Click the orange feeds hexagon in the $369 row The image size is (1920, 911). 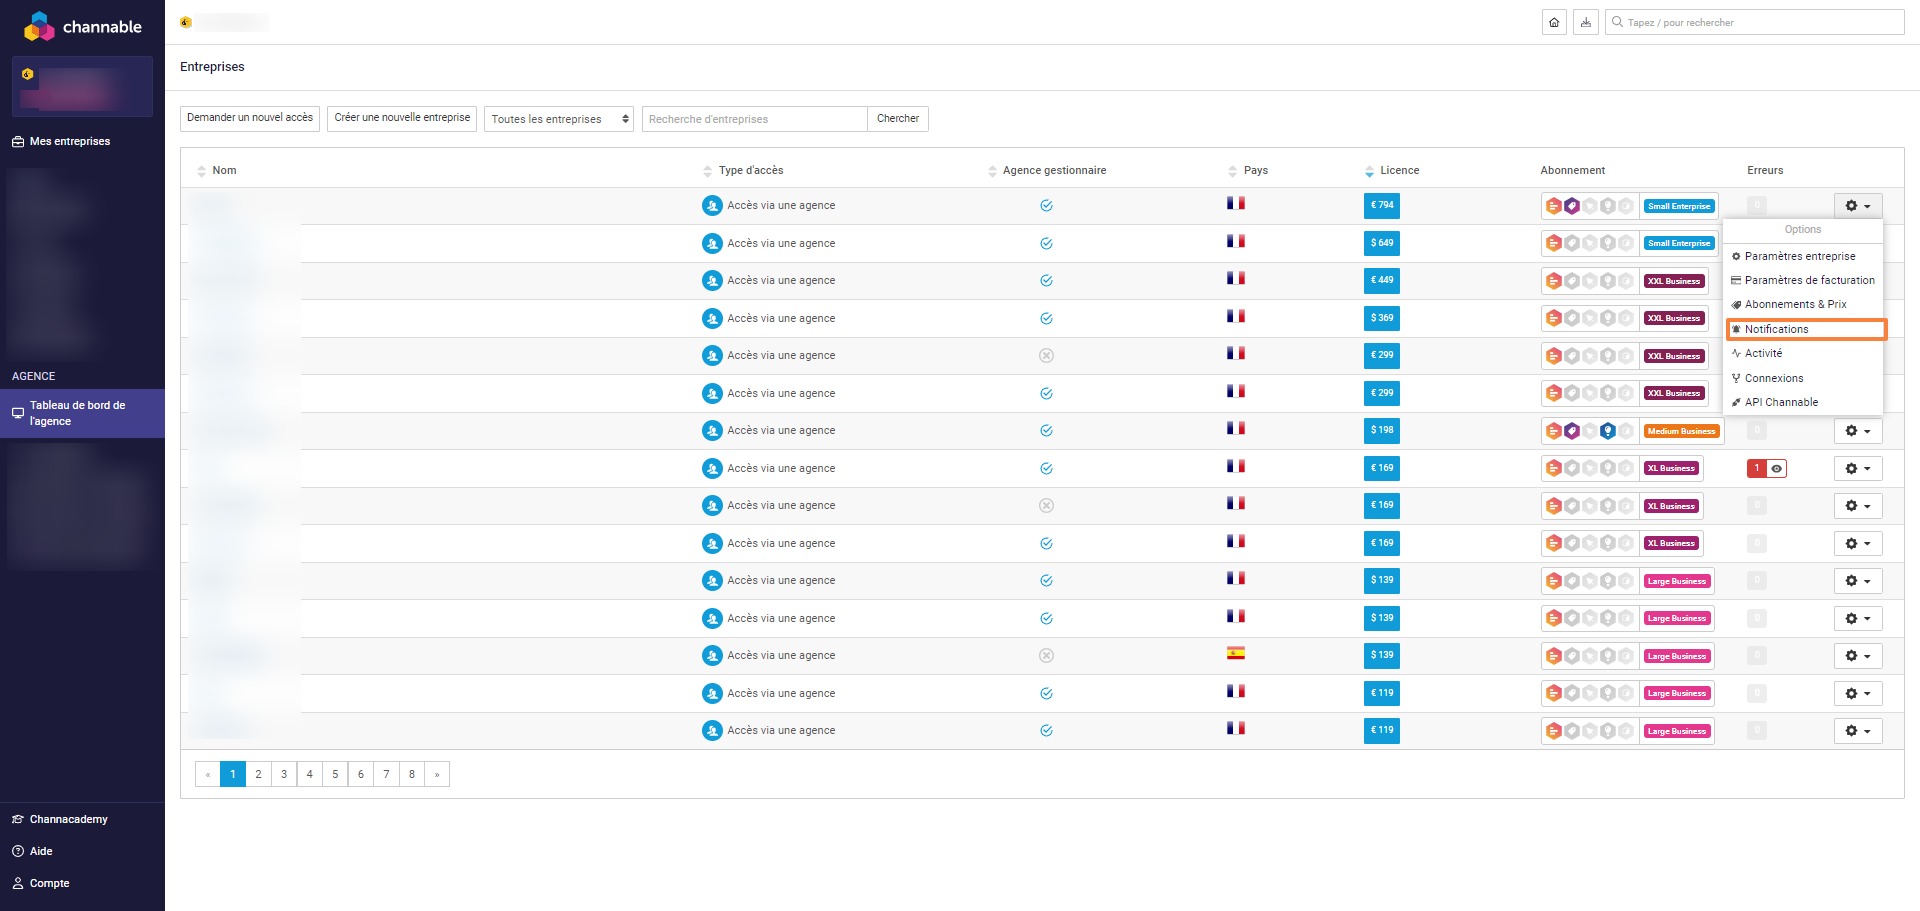pyautogui.click(x=1553, y=318)
